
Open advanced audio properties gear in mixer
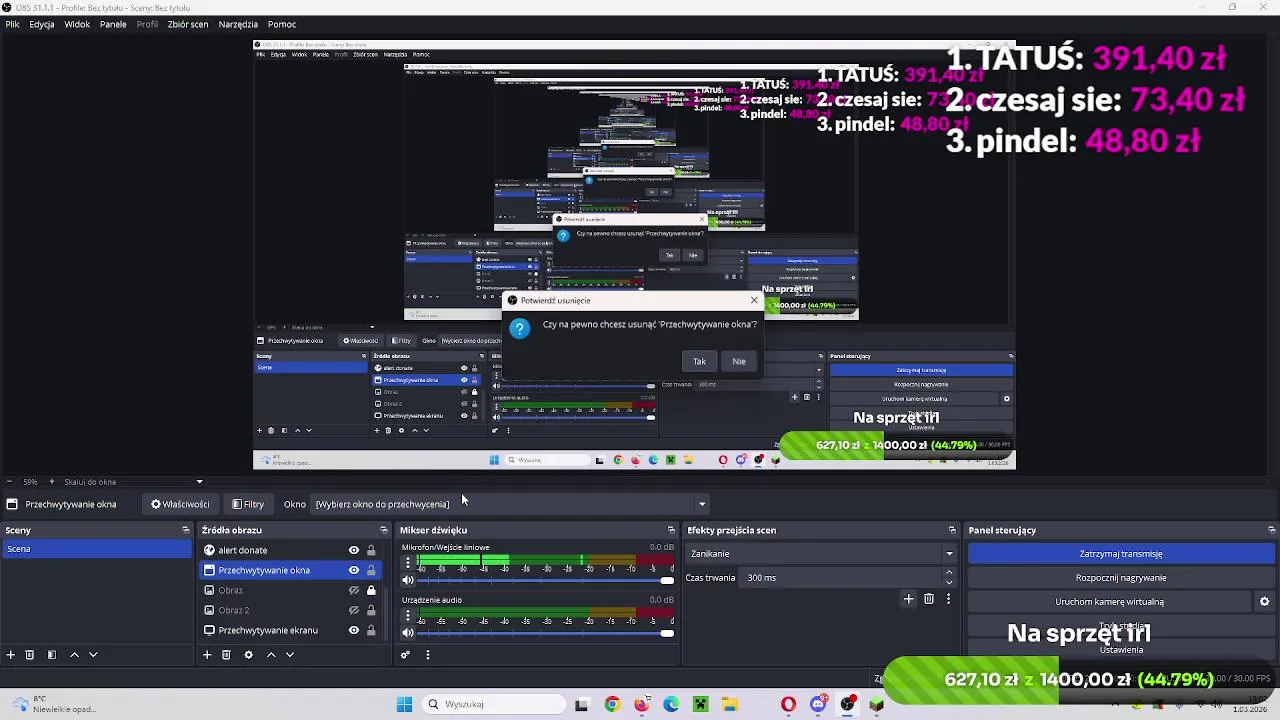point(405,655)
